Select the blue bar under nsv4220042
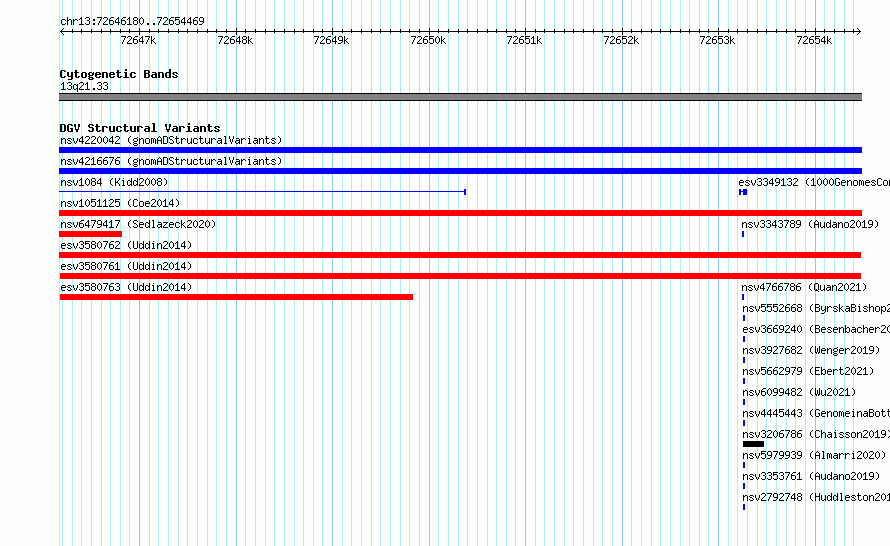Screen dimensions: 890x546 460,150
